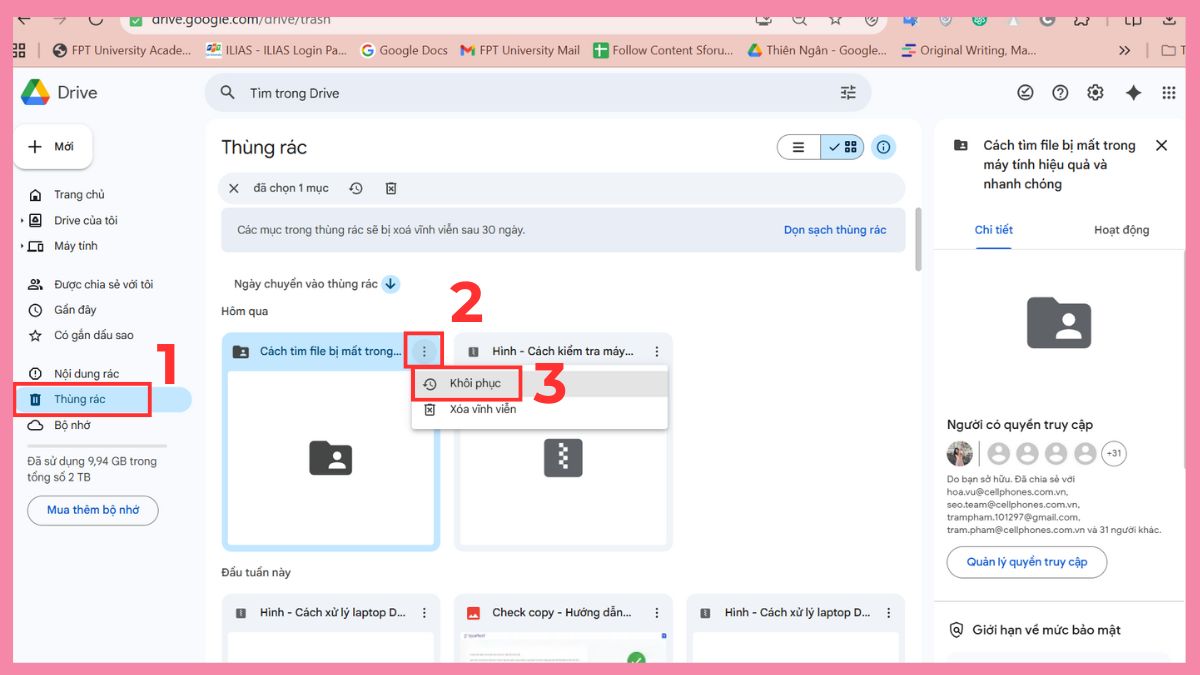Image resolution: width=1200 pixels, height=675 pixels.
Task: Open 'Được chia sẻ với tôi' in sidebar
Action: coord(104,284)
